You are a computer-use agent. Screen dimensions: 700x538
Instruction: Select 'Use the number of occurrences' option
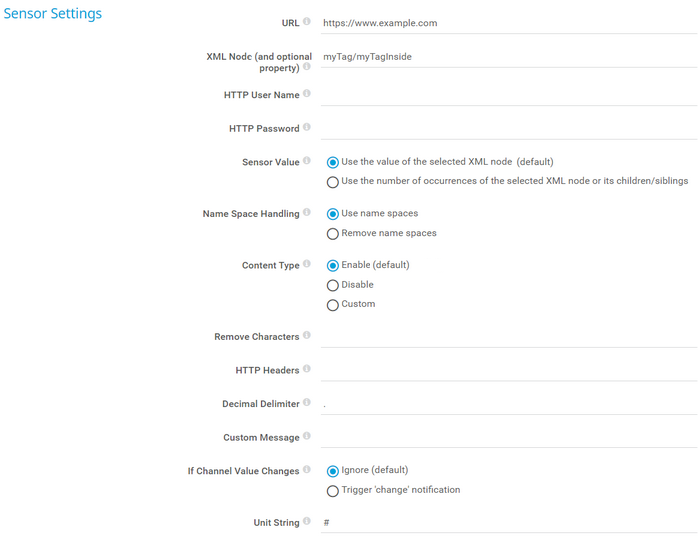tap(333, 182)
